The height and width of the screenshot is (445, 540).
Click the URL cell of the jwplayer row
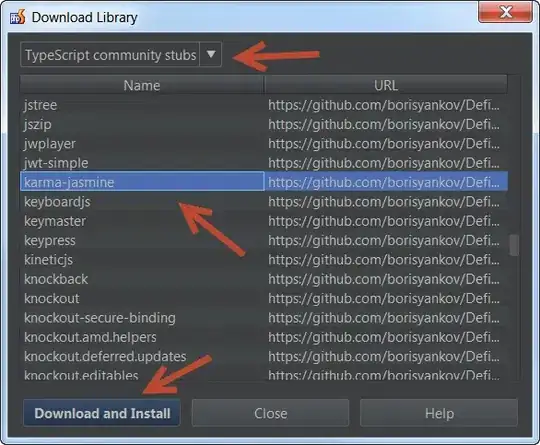(x=386, y=143)
